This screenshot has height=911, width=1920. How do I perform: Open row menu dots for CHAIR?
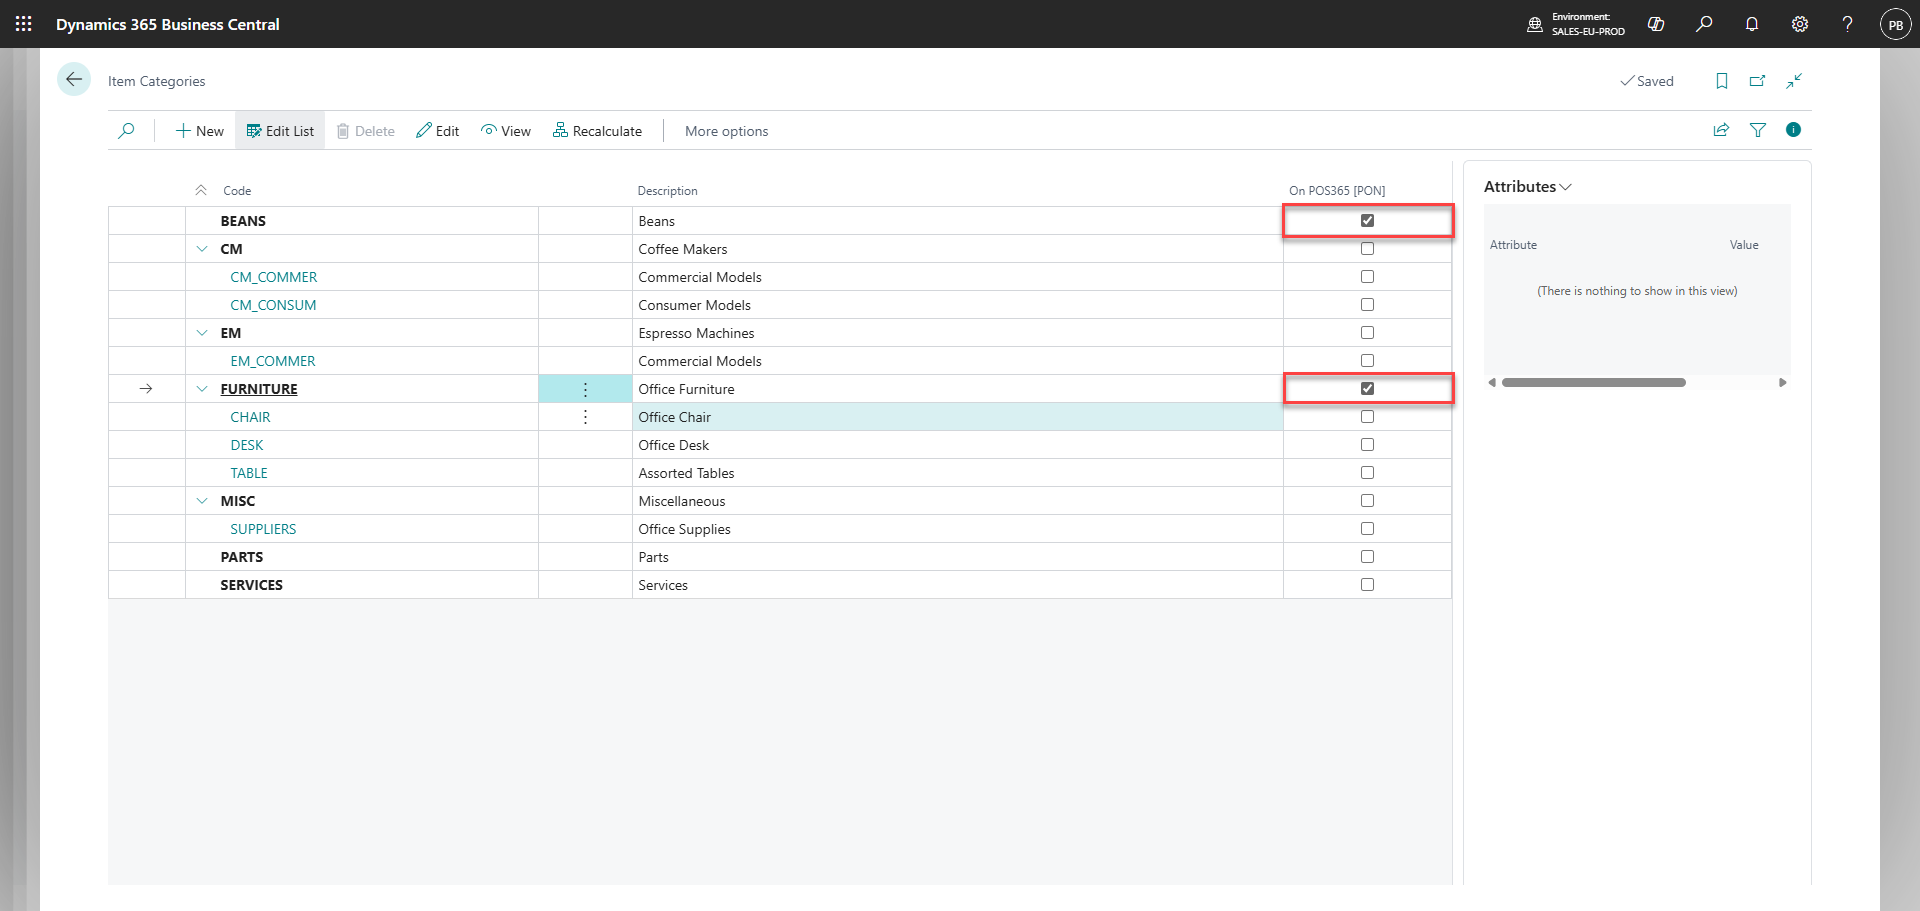[585, 417]
